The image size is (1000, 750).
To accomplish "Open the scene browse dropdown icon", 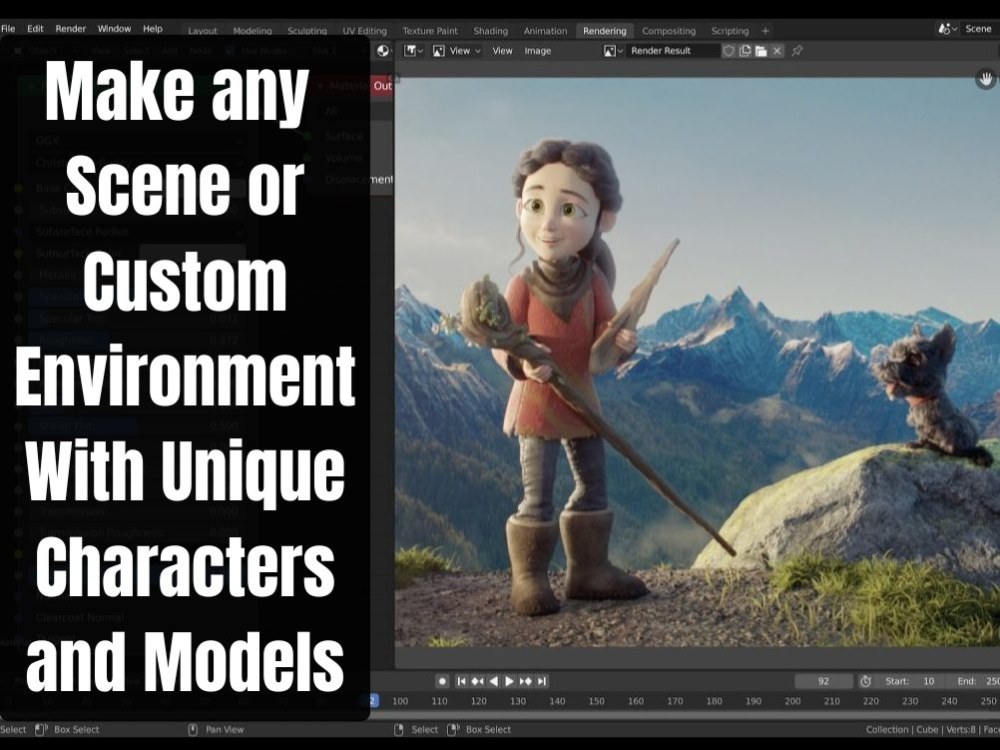I will pyautogui.click(x=947, y=29).
